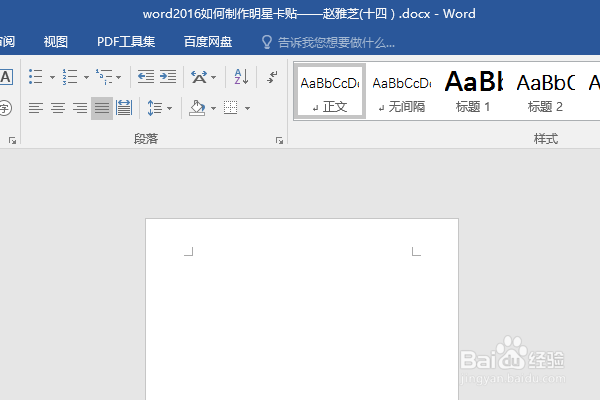The image size is (600, 400).
Task: Click the enclosed character icon
Action: tap(5, 108)
